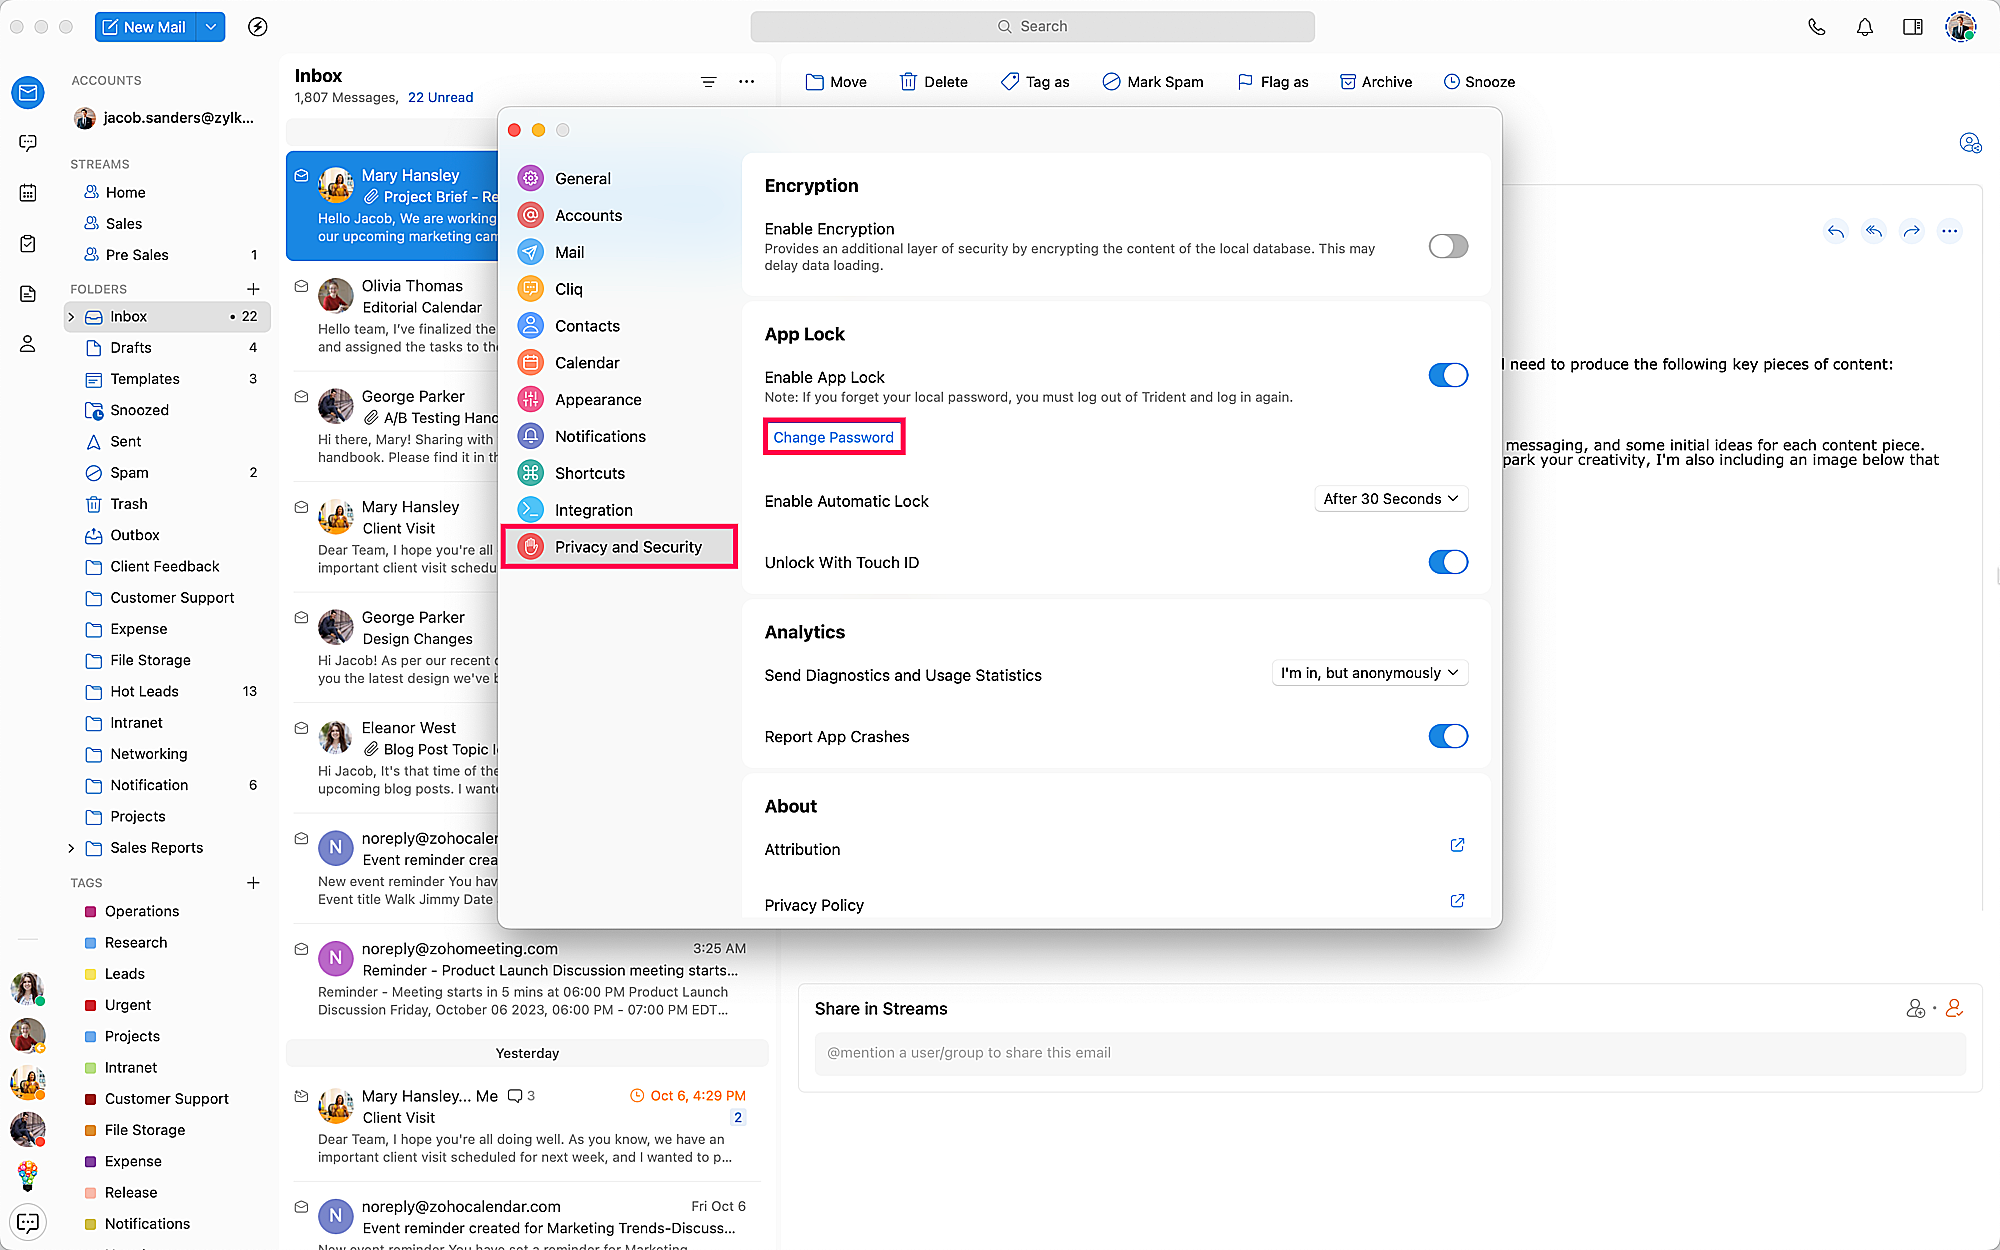Expand the Sales Reports folder
Image resolution: width=2000 pixels, height=1250 pixels.
coord(71,848)
